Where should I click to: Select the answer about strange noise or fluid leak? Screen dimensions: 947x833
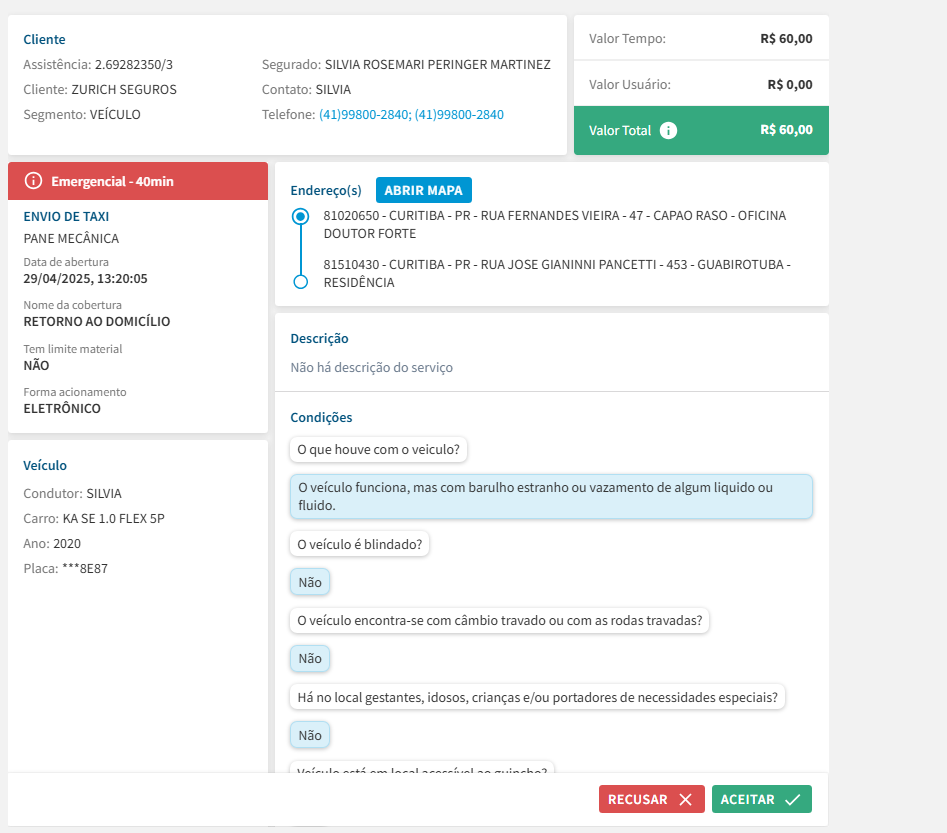[551, 496]
